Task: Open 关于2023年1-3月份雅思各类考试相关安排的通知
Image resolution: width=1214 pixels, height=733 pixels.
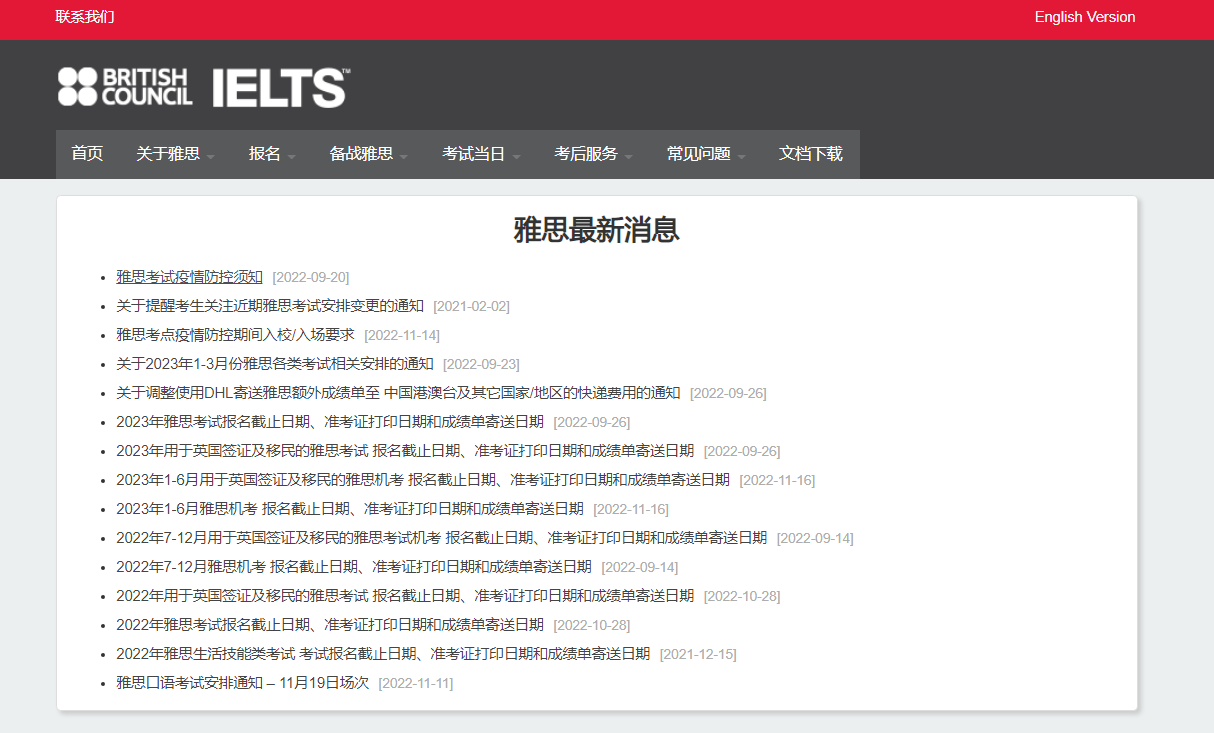Action: 275,364
